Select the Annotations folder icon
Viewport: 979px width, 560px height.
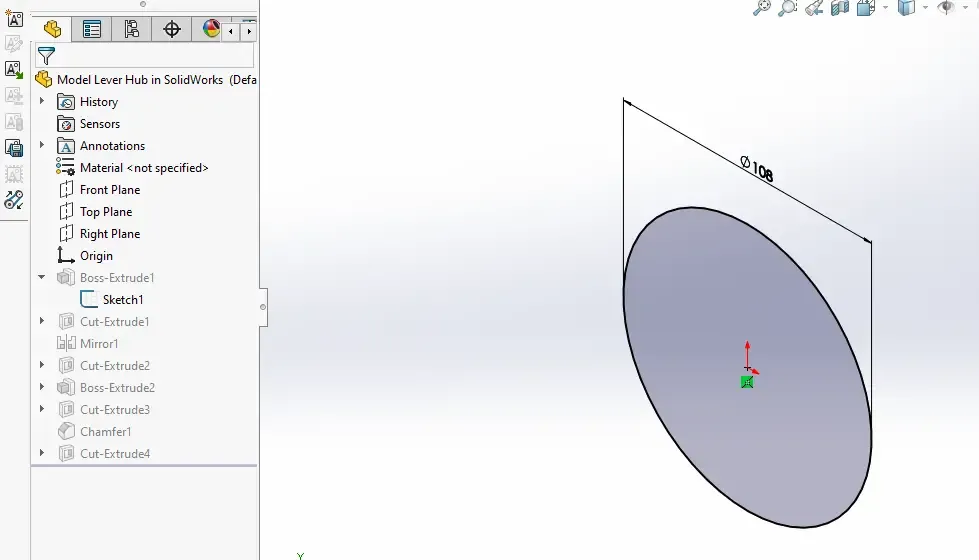(x=66, y=146)
